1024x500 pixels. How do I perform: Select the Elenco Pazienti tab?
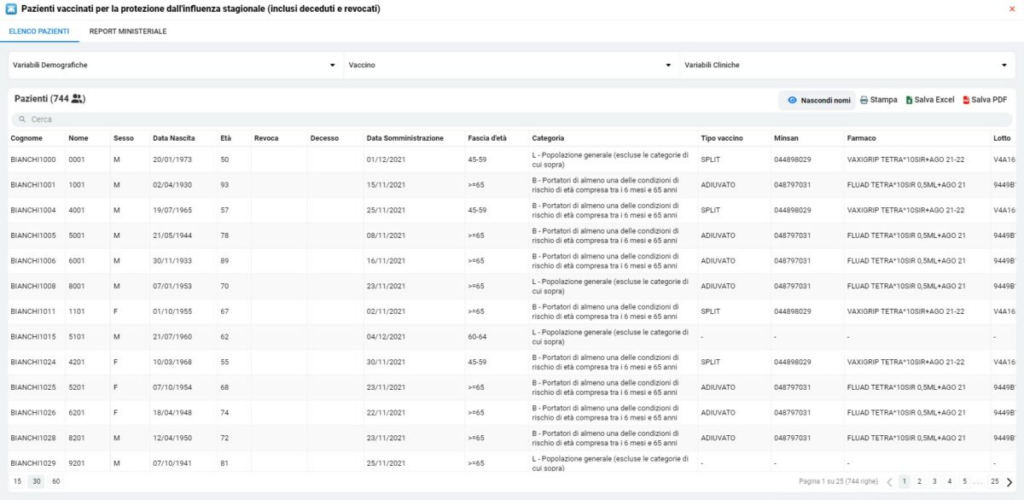pyautogui.click(x=39, y=32)
